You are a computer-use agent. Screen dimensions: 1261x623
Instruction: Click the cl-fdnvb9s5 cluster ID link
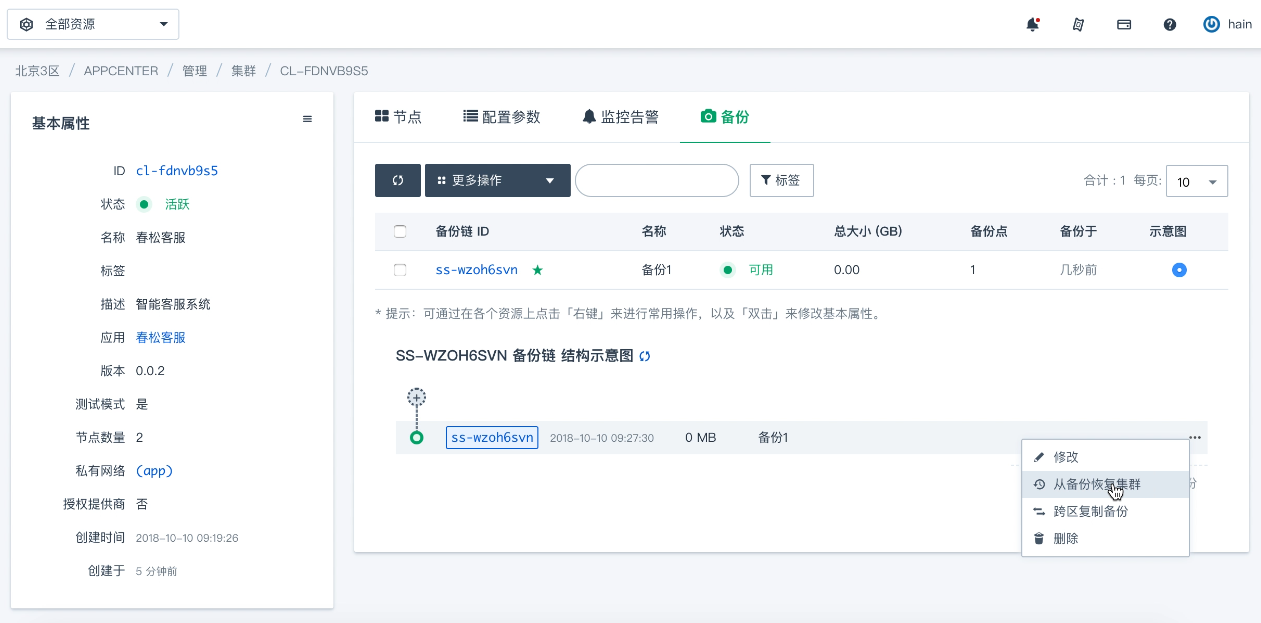click(x=177, y=171)
